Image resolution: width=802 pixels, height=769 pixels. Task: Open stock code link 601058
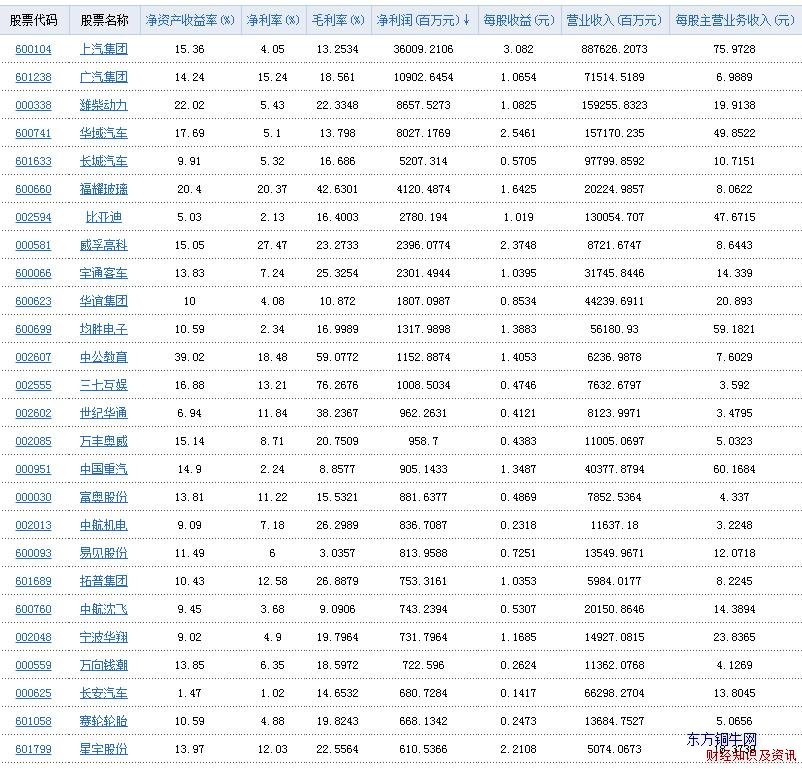pyautogui.click(x=33, y=721)
